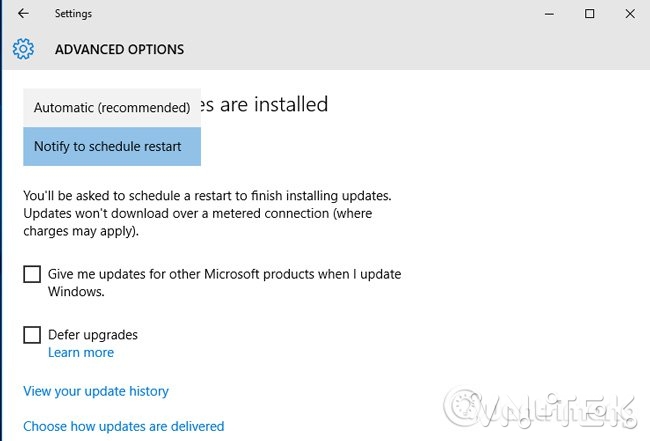Click the Defer upgrades label
This screenshot has height=441, width=650.
coord(92,335)
